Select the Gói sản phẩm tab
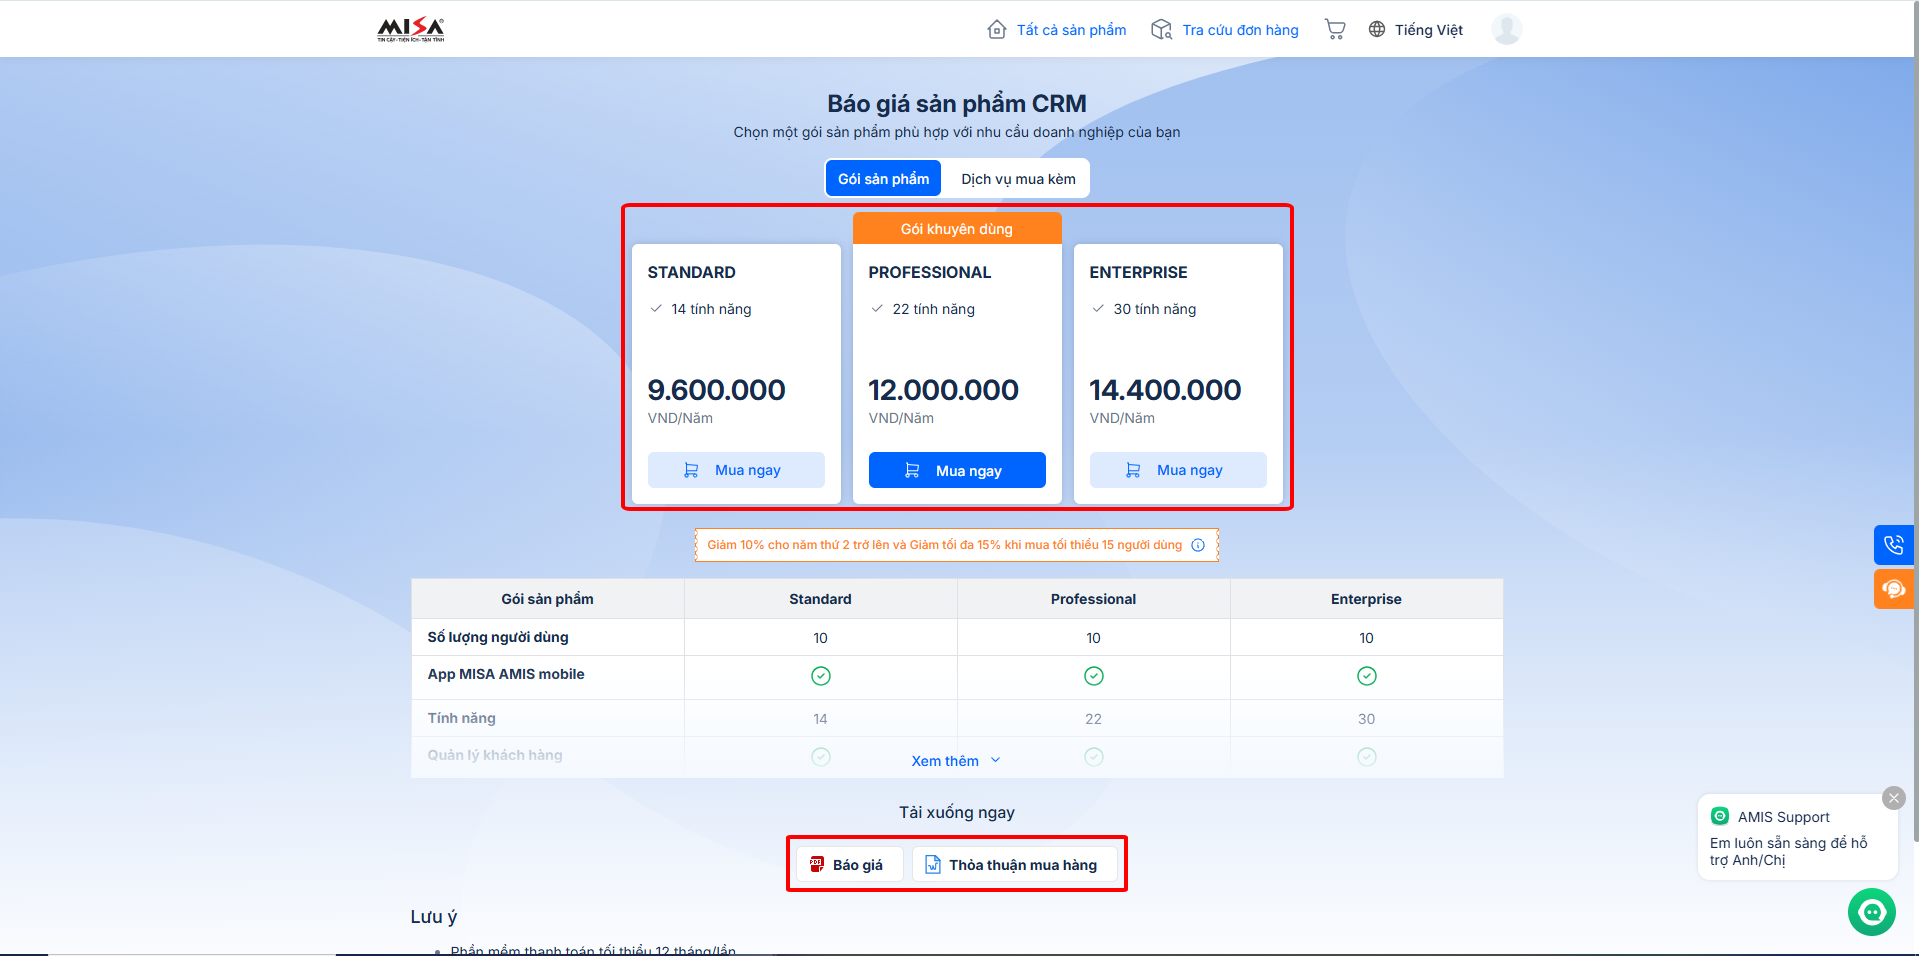Screen dimensions: 1919x956 pos(883,179)
